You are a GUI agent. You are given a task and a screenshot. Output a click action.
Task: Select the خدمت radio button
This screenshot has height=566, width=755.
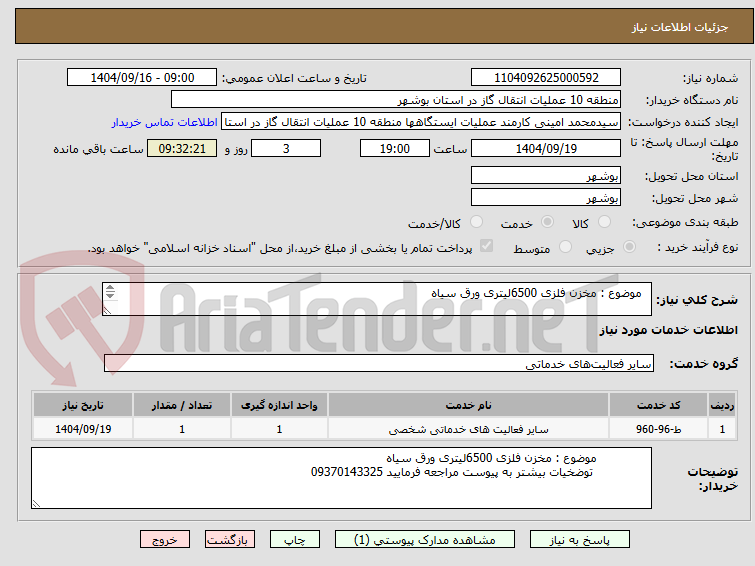[x=547, y=222]
